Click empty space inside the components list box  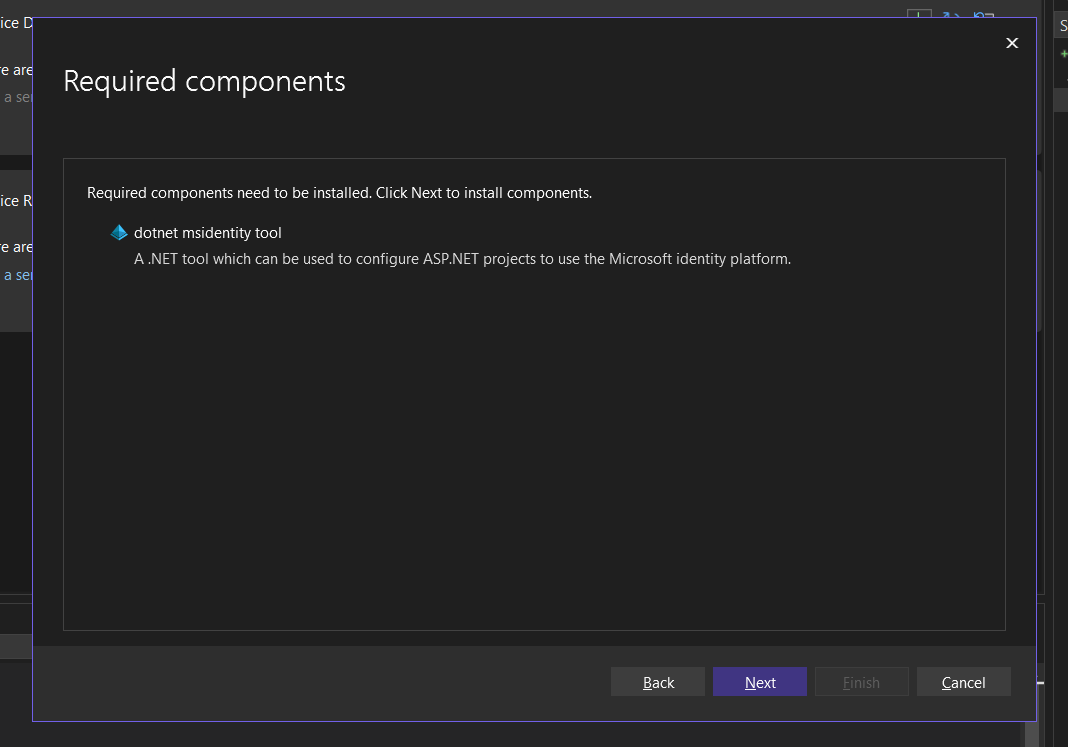[534, 450]
